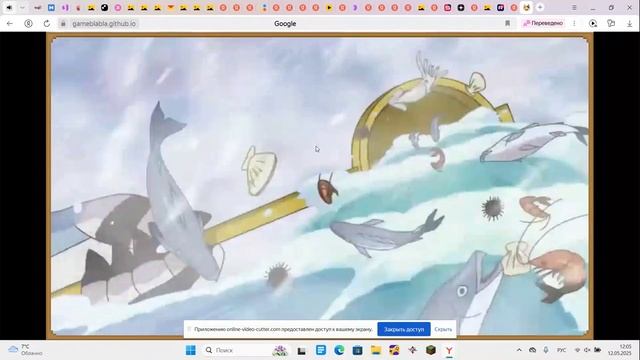Expand hidden system tray icons chevron
This screenshot has height=360, width=640.
tap(519, 350)
